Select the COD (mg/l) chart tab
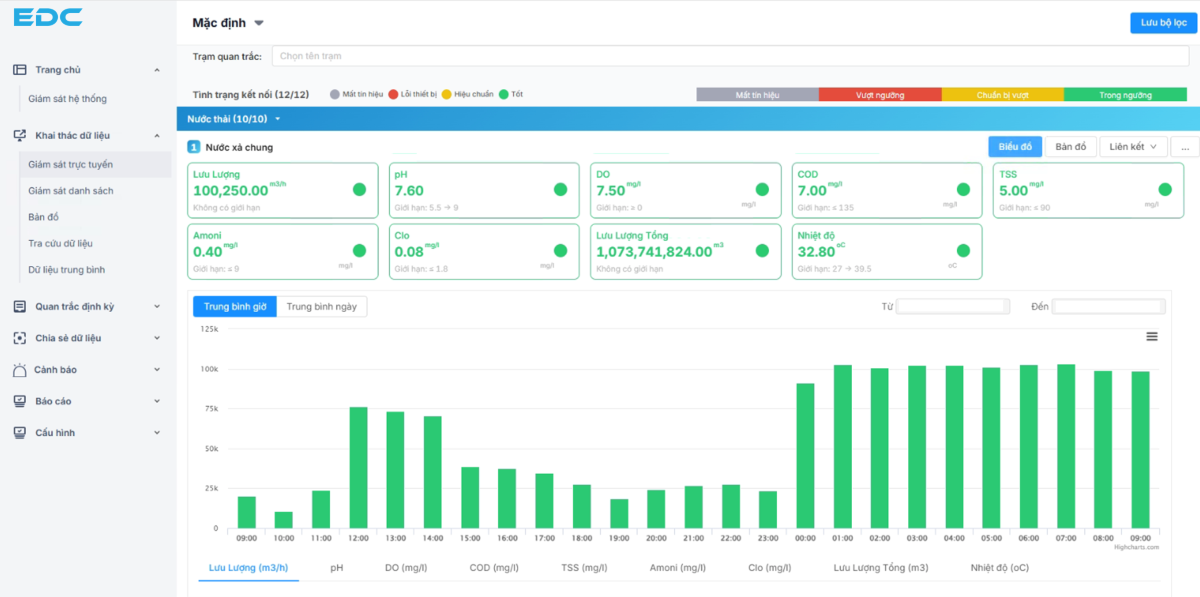This screenshot has height=597, width=1200. [494, 567]
